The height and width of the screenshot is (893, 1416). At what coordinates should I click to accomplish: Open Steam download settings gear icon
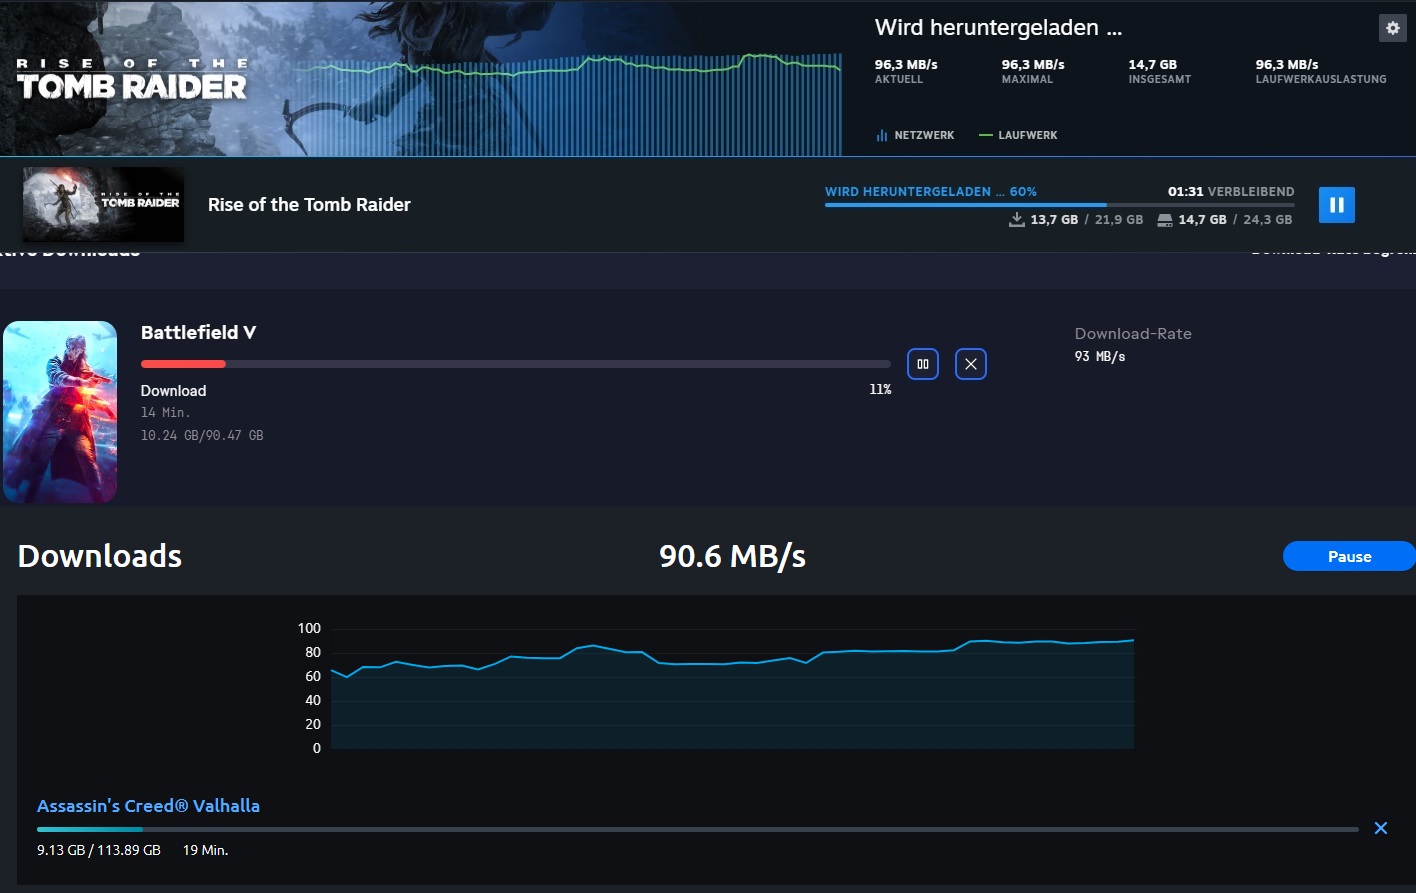pyautogui.click(x=1392, y=28)
